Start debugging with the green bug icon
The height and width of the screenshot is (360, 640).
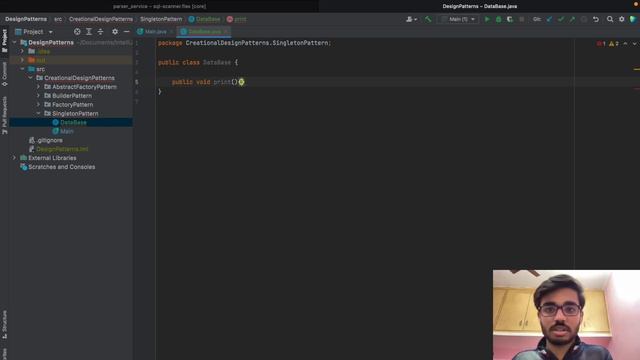(498, 19)
